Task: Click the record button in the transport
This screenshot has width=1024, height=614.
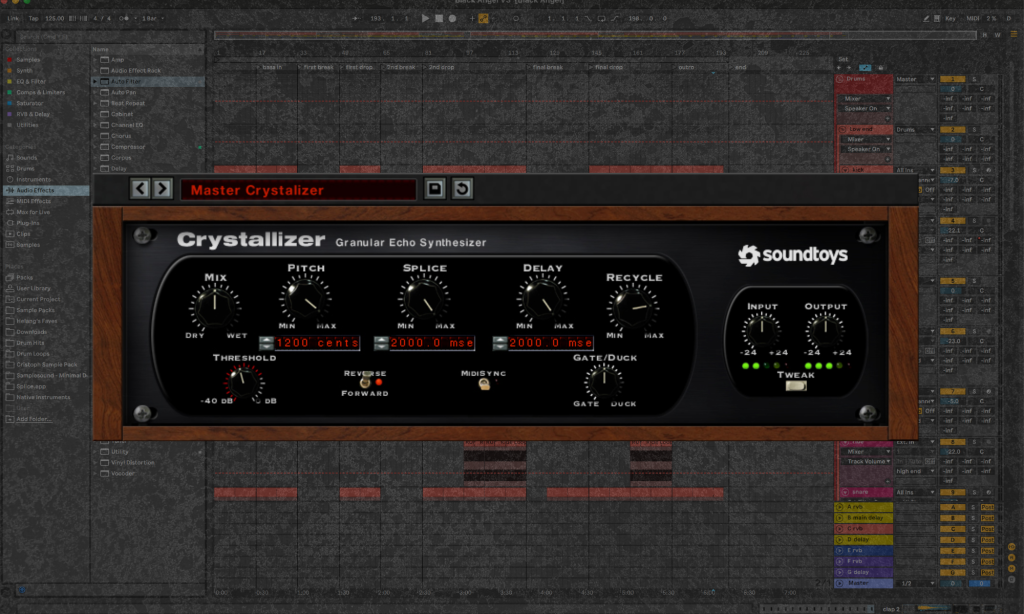Action: (453, 18)
